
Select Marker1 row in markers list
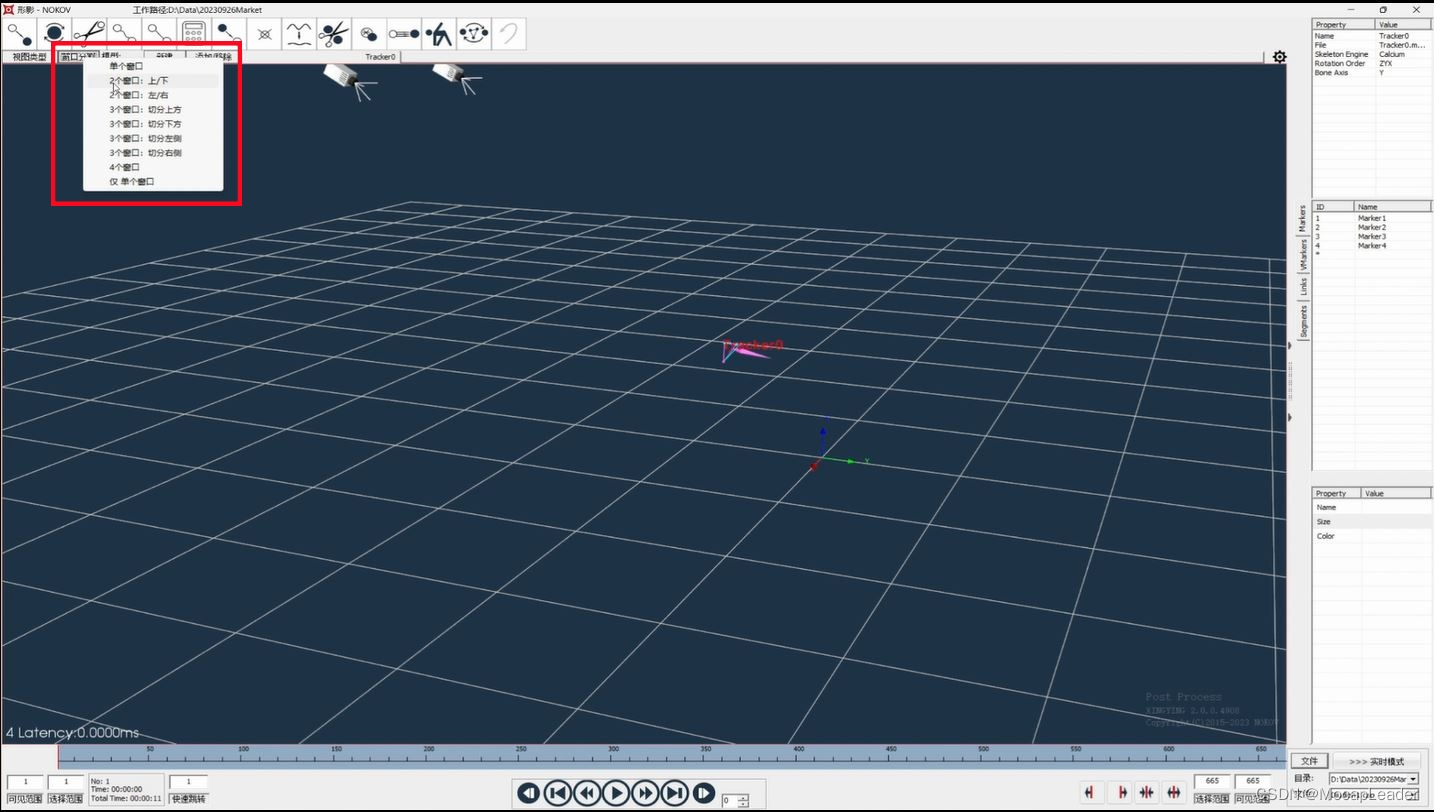[1372, 218]
